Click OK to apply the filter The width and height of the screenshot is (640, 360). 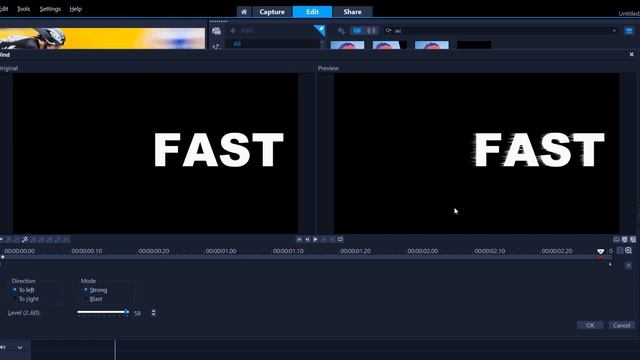tap(590, 325)
